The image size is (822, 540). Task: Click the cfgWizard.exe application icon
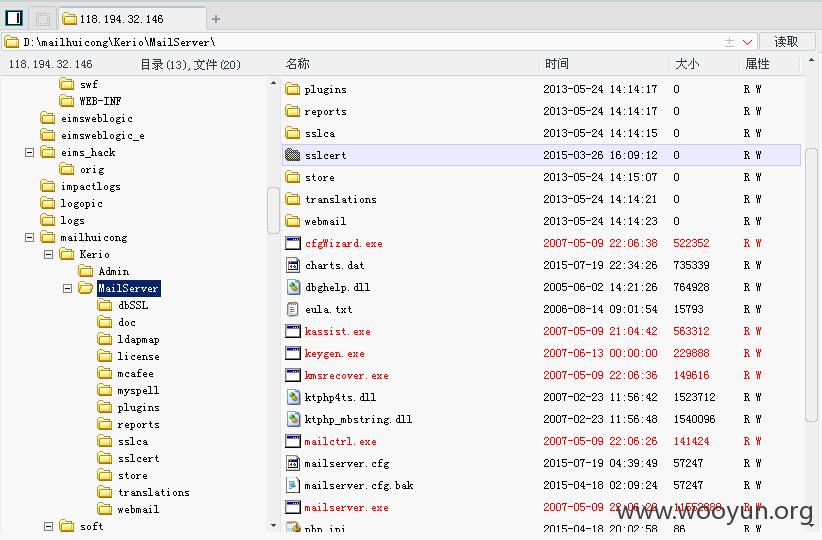[x=293, y=243]
